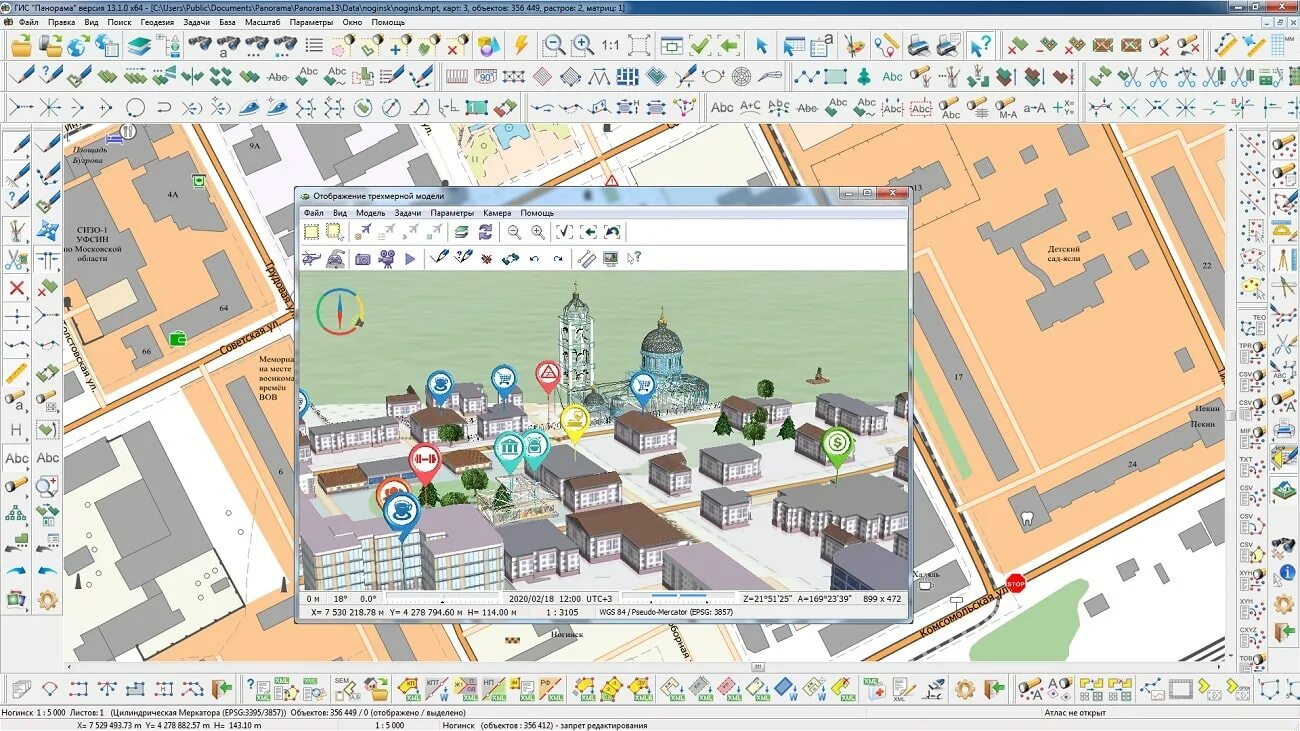The width and height of the screenshot is (1300, 731).
Task: Click the context help arrow-question icon
Action: pyautogui.click(x=982, y=45)
